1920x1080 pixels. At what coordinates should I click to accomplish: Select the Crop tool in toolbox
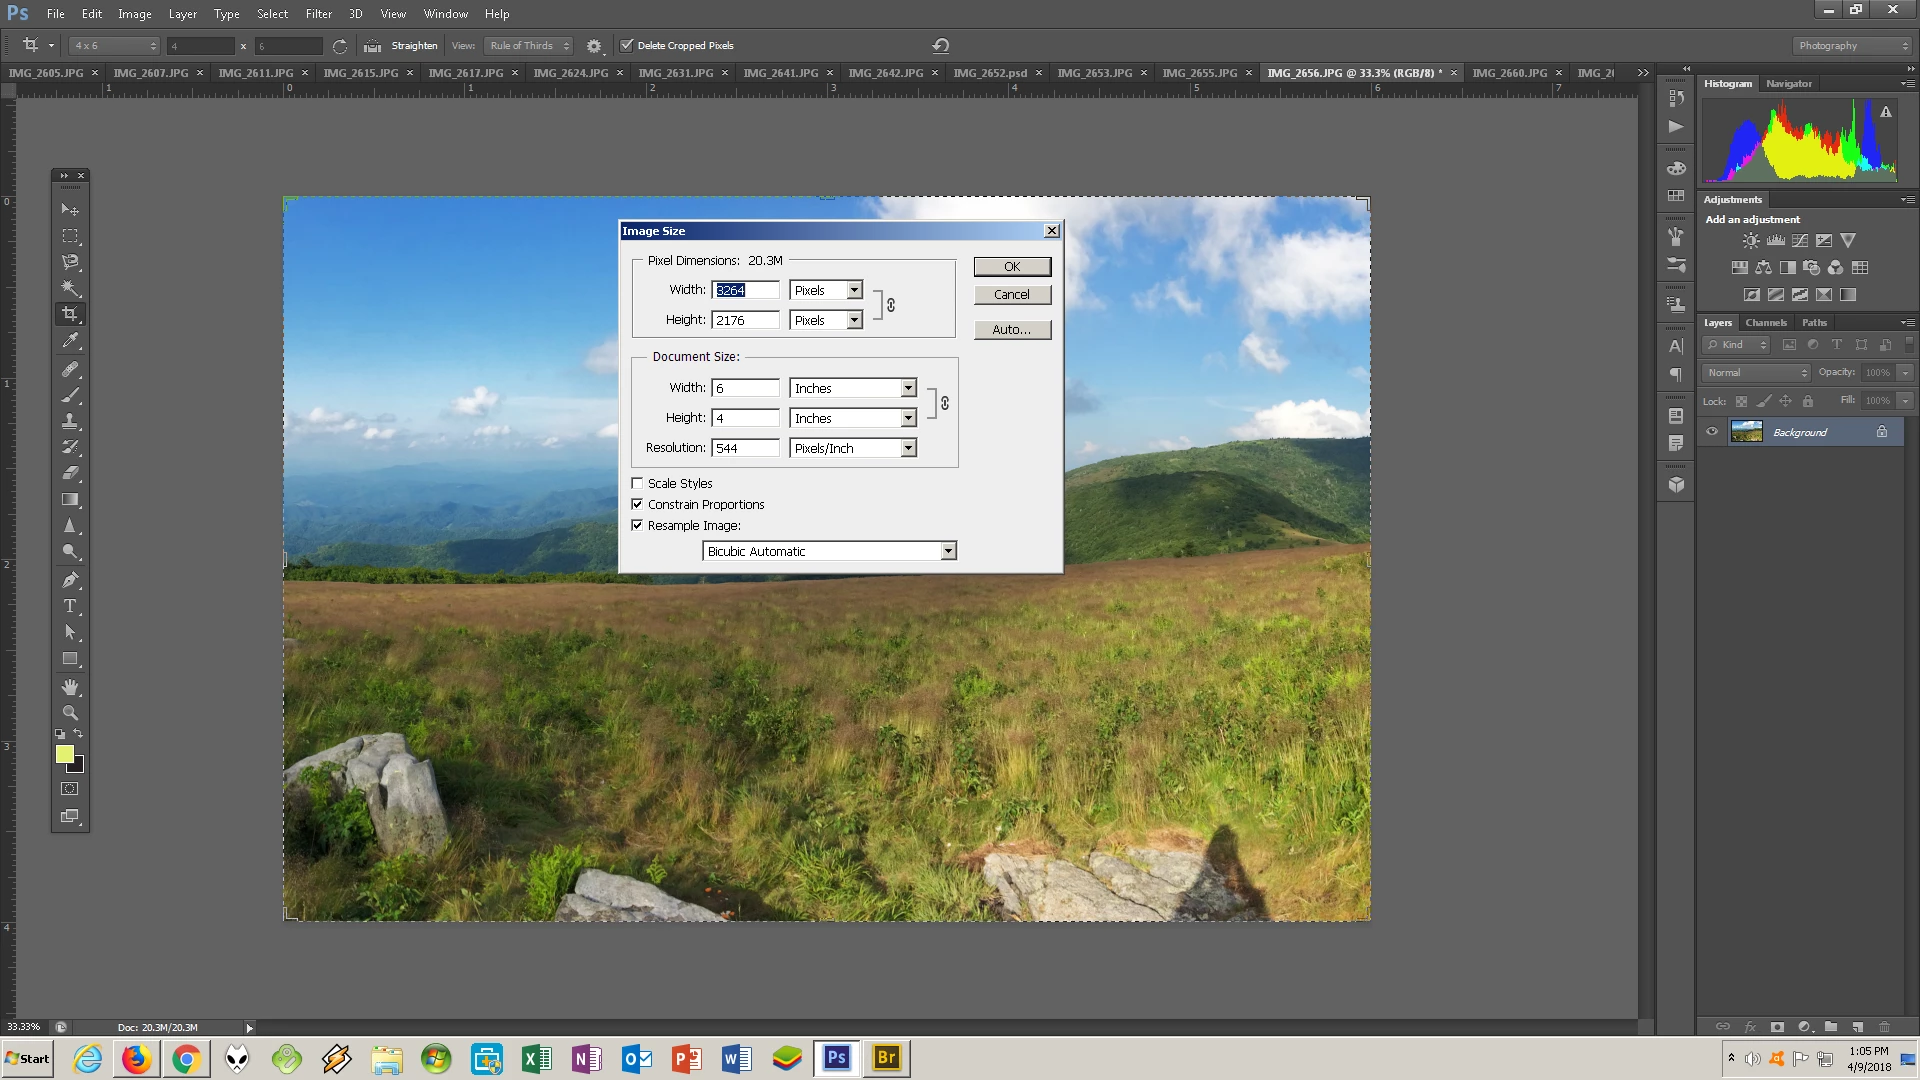pyautogui.click(x=70, y=314)
